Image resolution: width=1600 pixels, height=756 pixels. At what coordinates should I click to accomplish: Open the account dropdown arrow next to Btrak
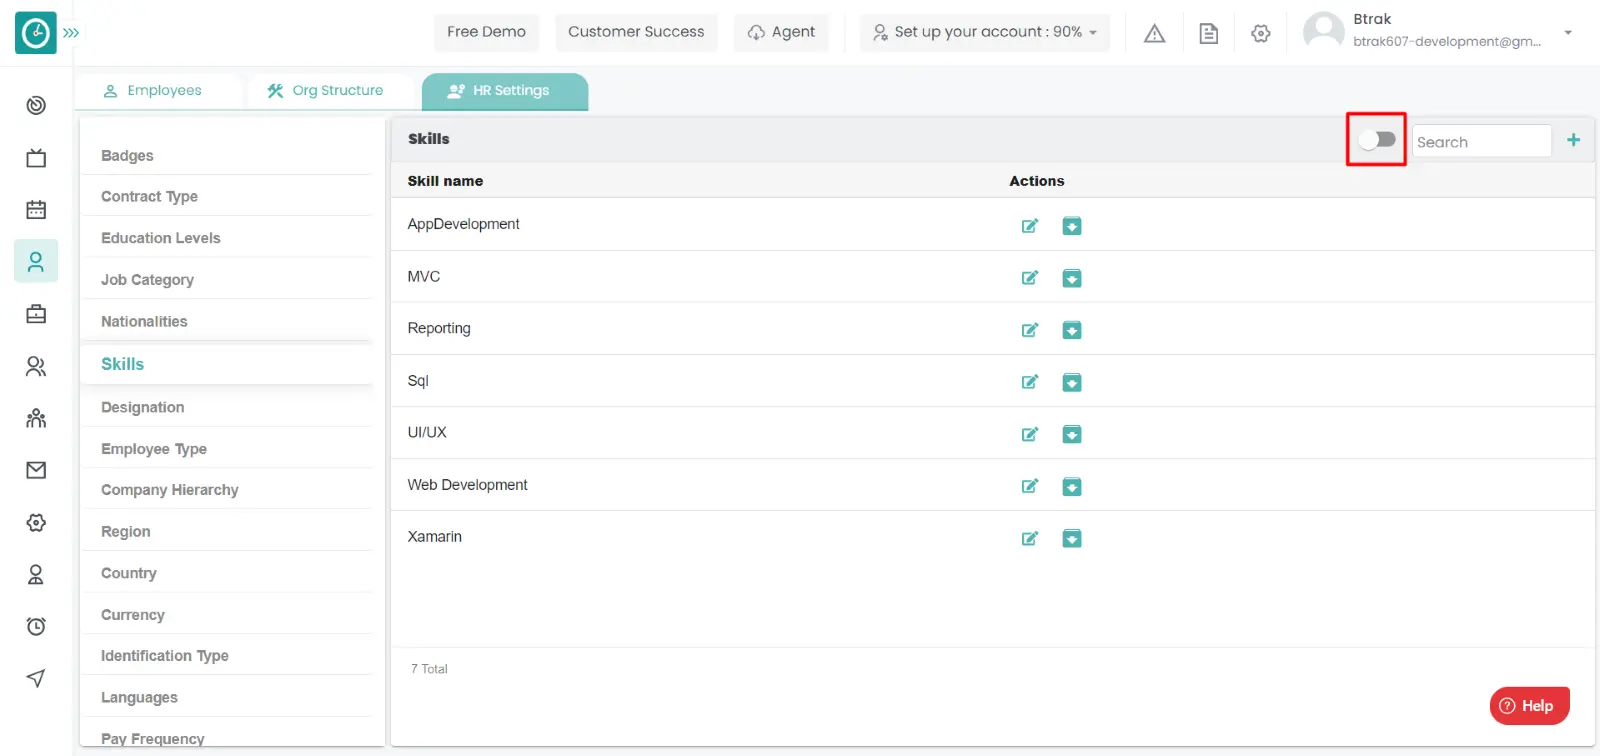(x=1568, y=33)
